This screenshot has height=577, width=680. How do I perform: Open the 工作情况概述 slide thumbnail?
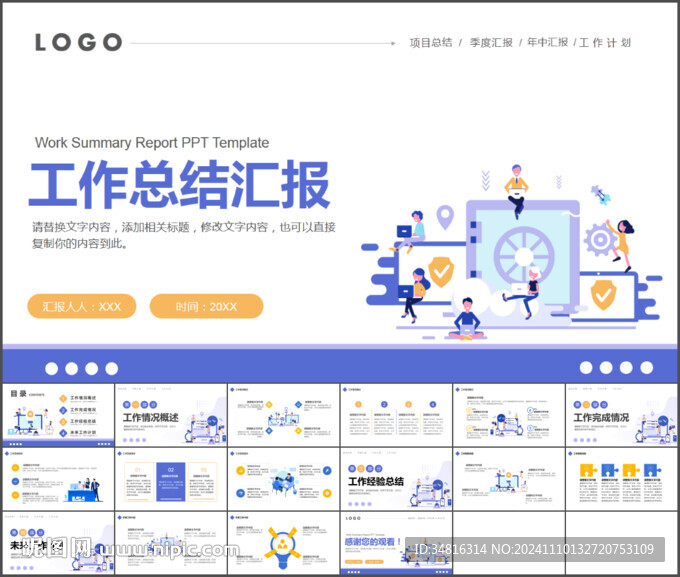171,415
